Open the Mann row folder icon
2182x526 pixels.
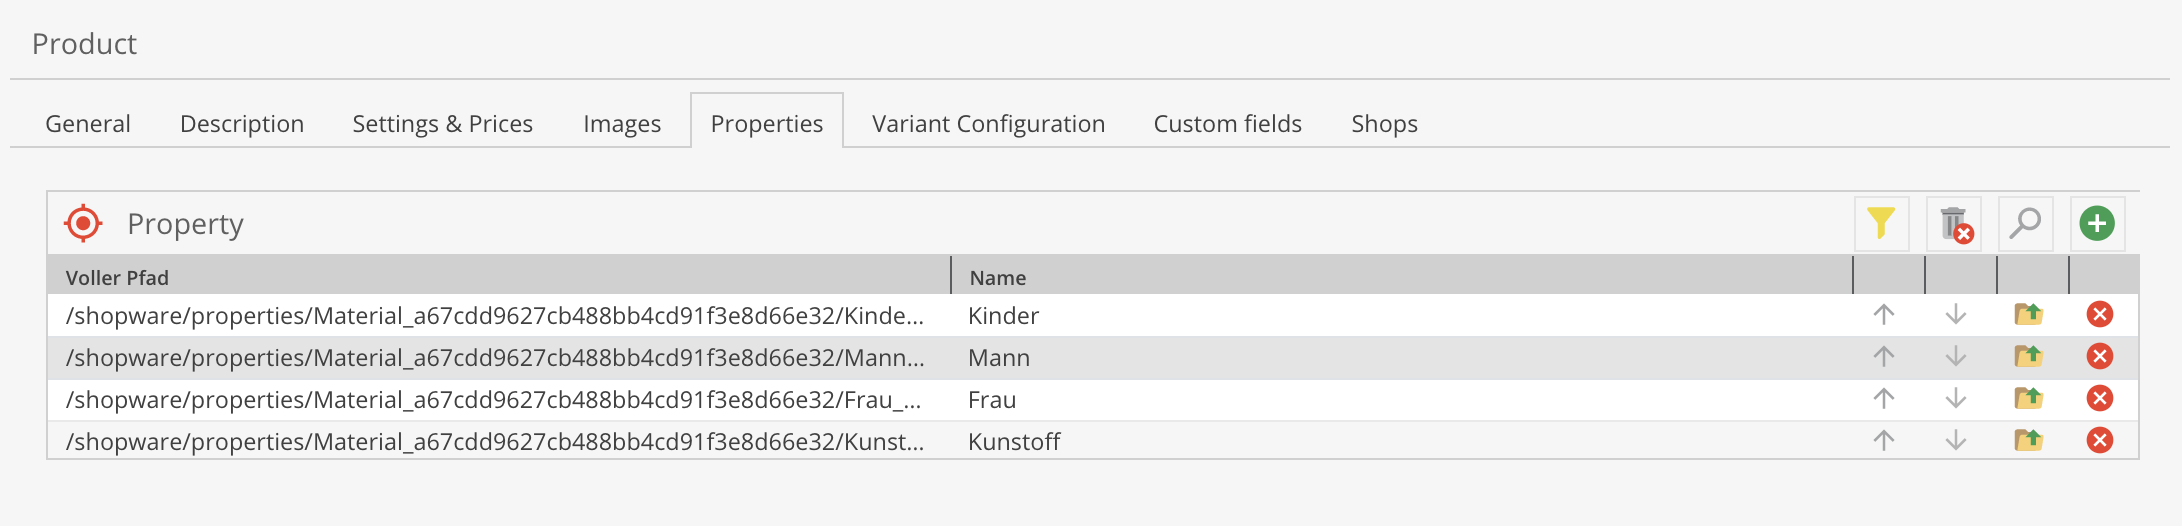click(2028, 357)
